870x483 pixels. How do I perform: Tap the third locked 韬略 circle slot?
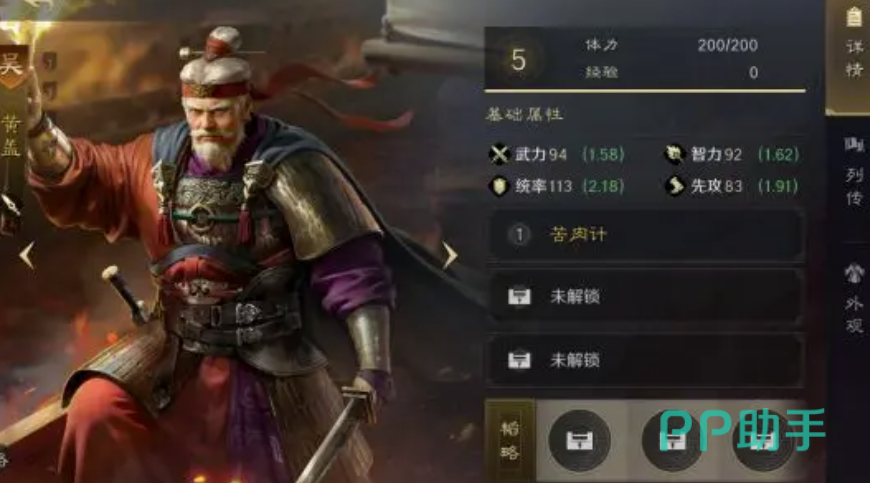763,440
